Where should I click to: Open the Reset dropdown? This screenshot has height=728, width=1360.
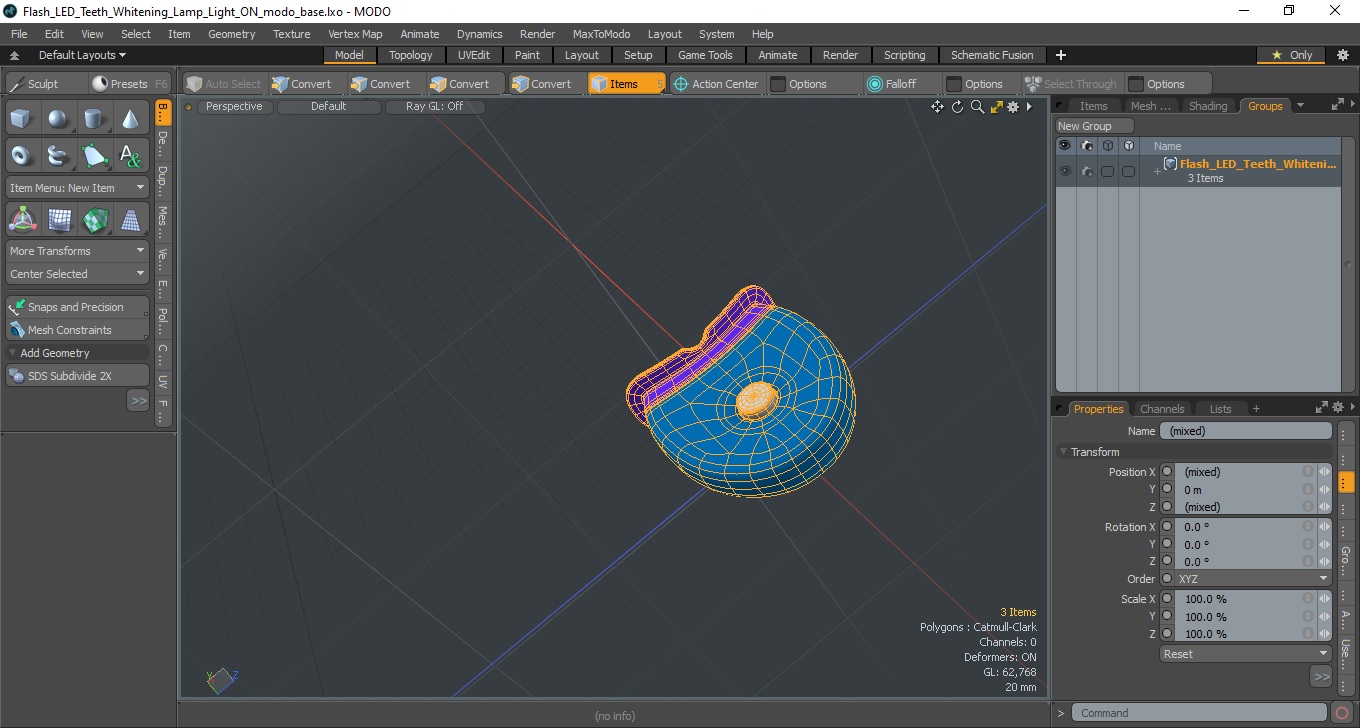tap(1245, 654)
